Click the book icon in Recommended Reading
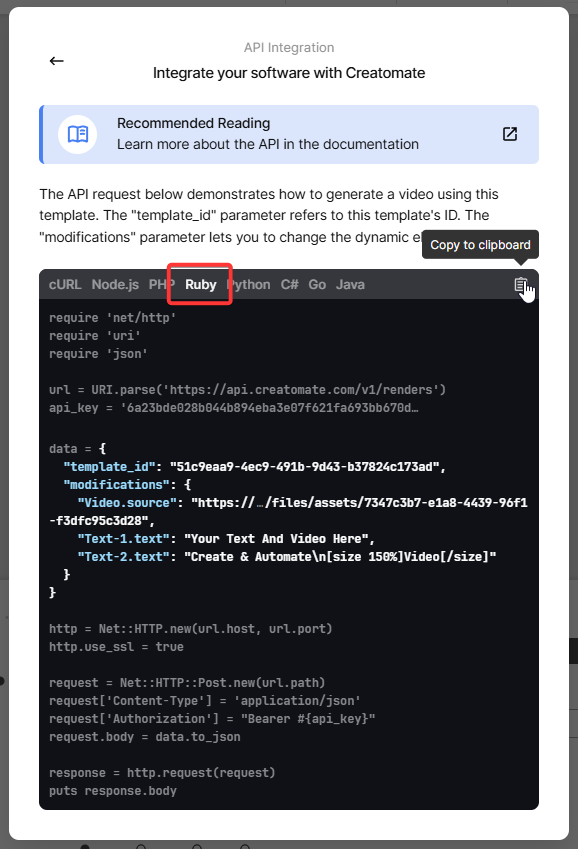 (x=77, y=134)
